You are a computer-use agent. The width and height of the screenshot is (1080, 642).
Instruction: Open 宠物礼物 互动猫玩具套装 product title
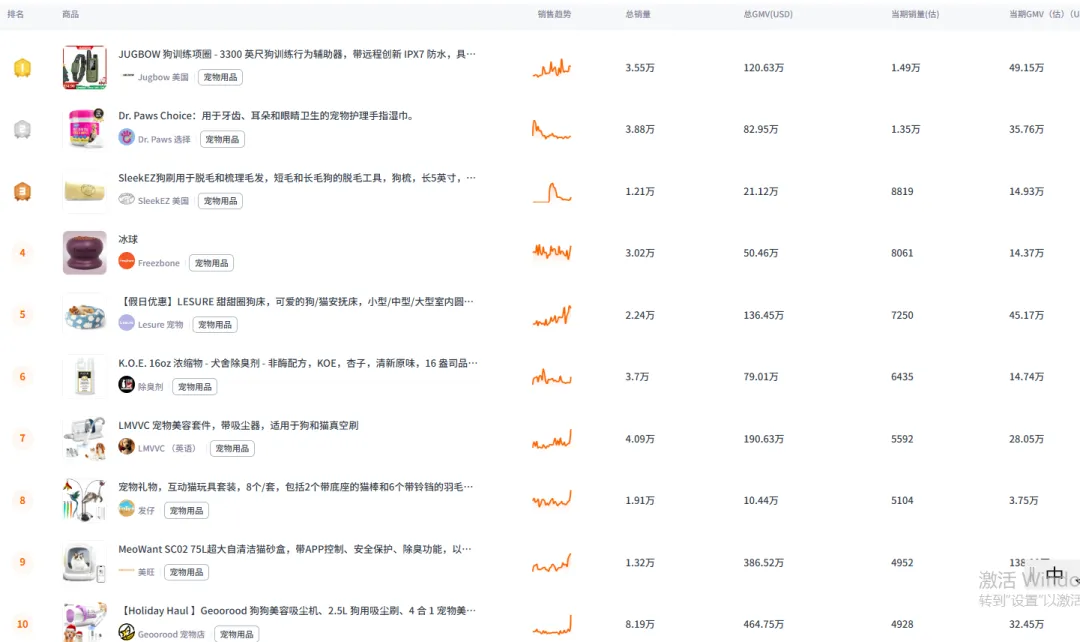296,486
